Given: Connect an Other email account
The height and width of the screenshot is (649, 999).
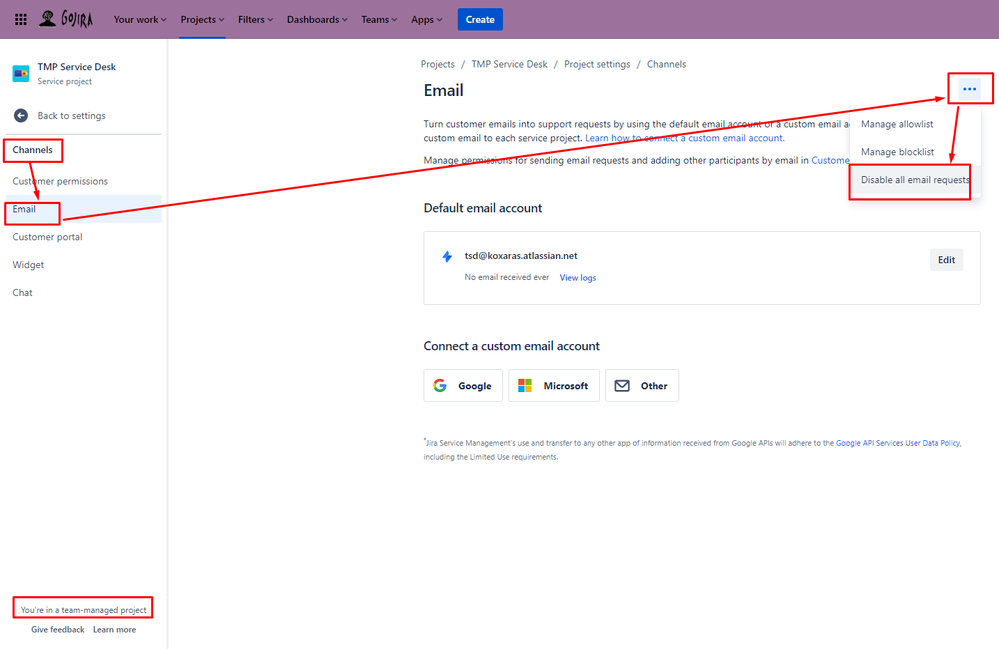Looking at the screenshot, I should [642, 385].
